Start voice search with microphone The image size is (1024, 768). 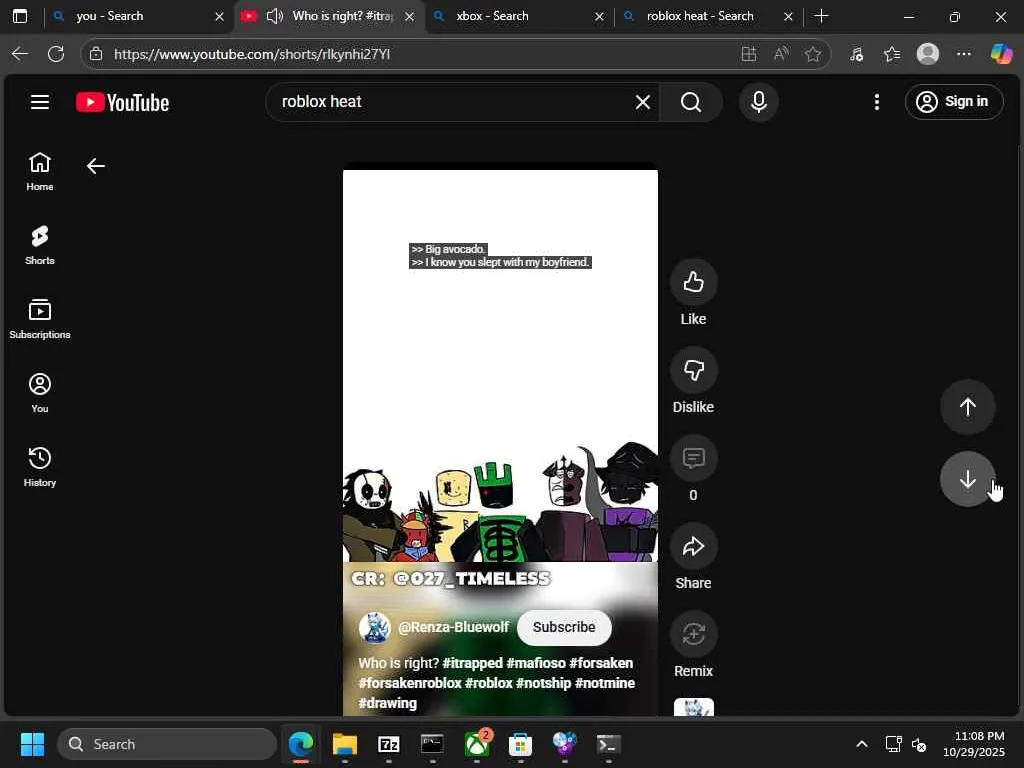click(x=758, y=102)
